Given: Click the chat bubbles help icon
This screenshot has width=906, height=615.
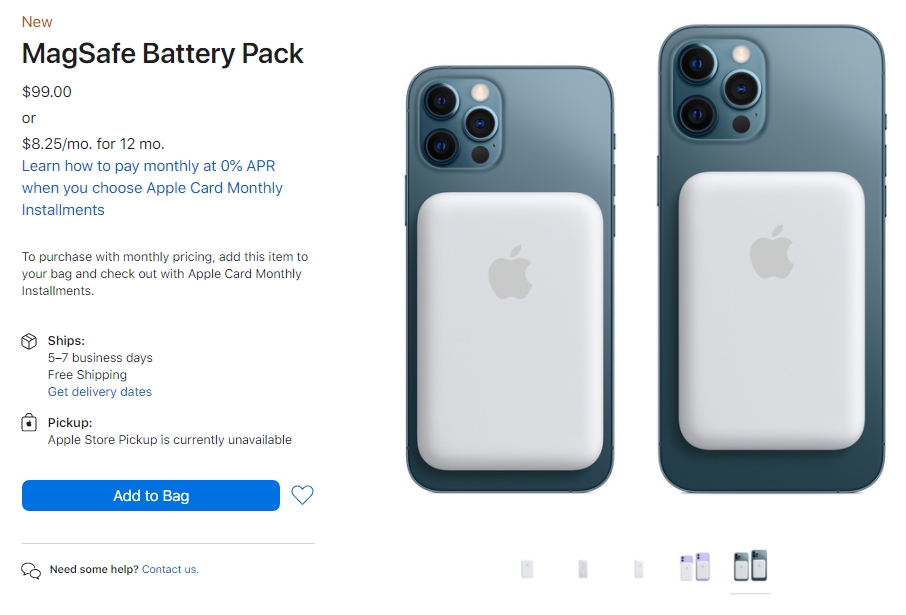Looking at the screenshot, I should point(31,570).
